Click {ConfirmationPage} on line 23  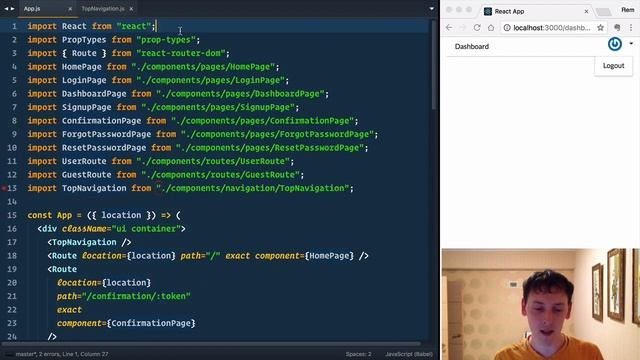(151, 323)
